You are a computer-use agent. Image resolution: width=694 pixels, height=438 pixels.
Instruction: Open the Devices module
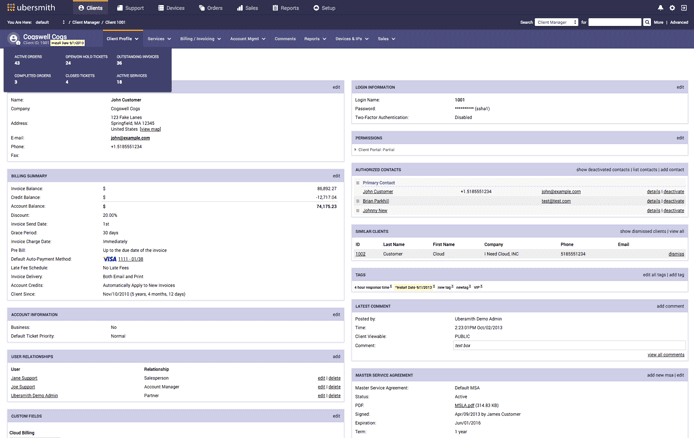pos(171,8)
